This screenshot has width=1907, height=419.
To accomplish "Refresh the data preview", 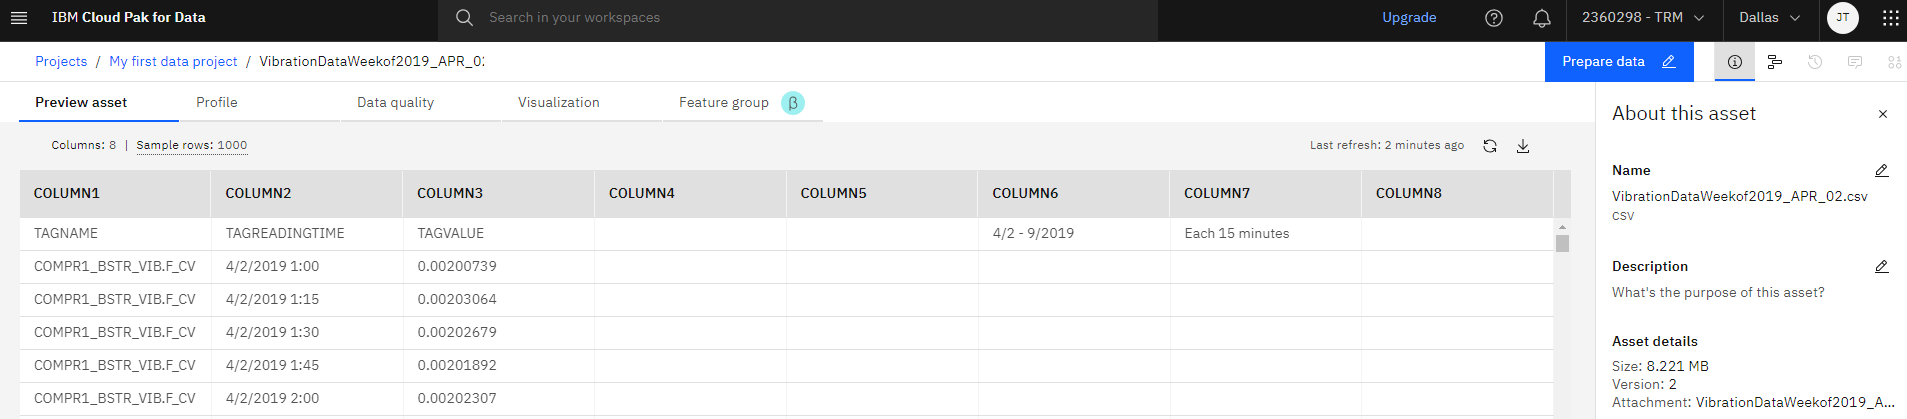I will (1490, 146).
